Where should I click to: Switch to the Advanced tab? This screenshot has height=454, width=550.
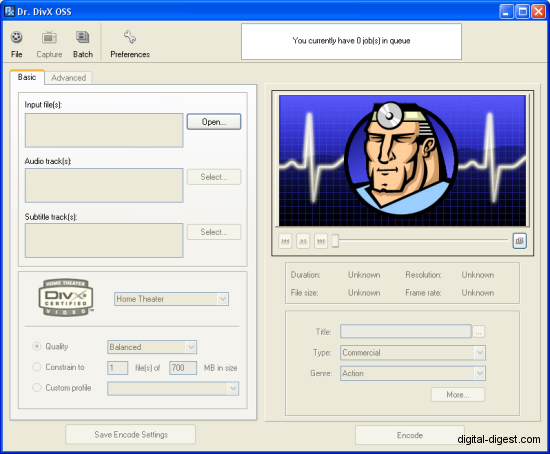[x=68, y=78]
